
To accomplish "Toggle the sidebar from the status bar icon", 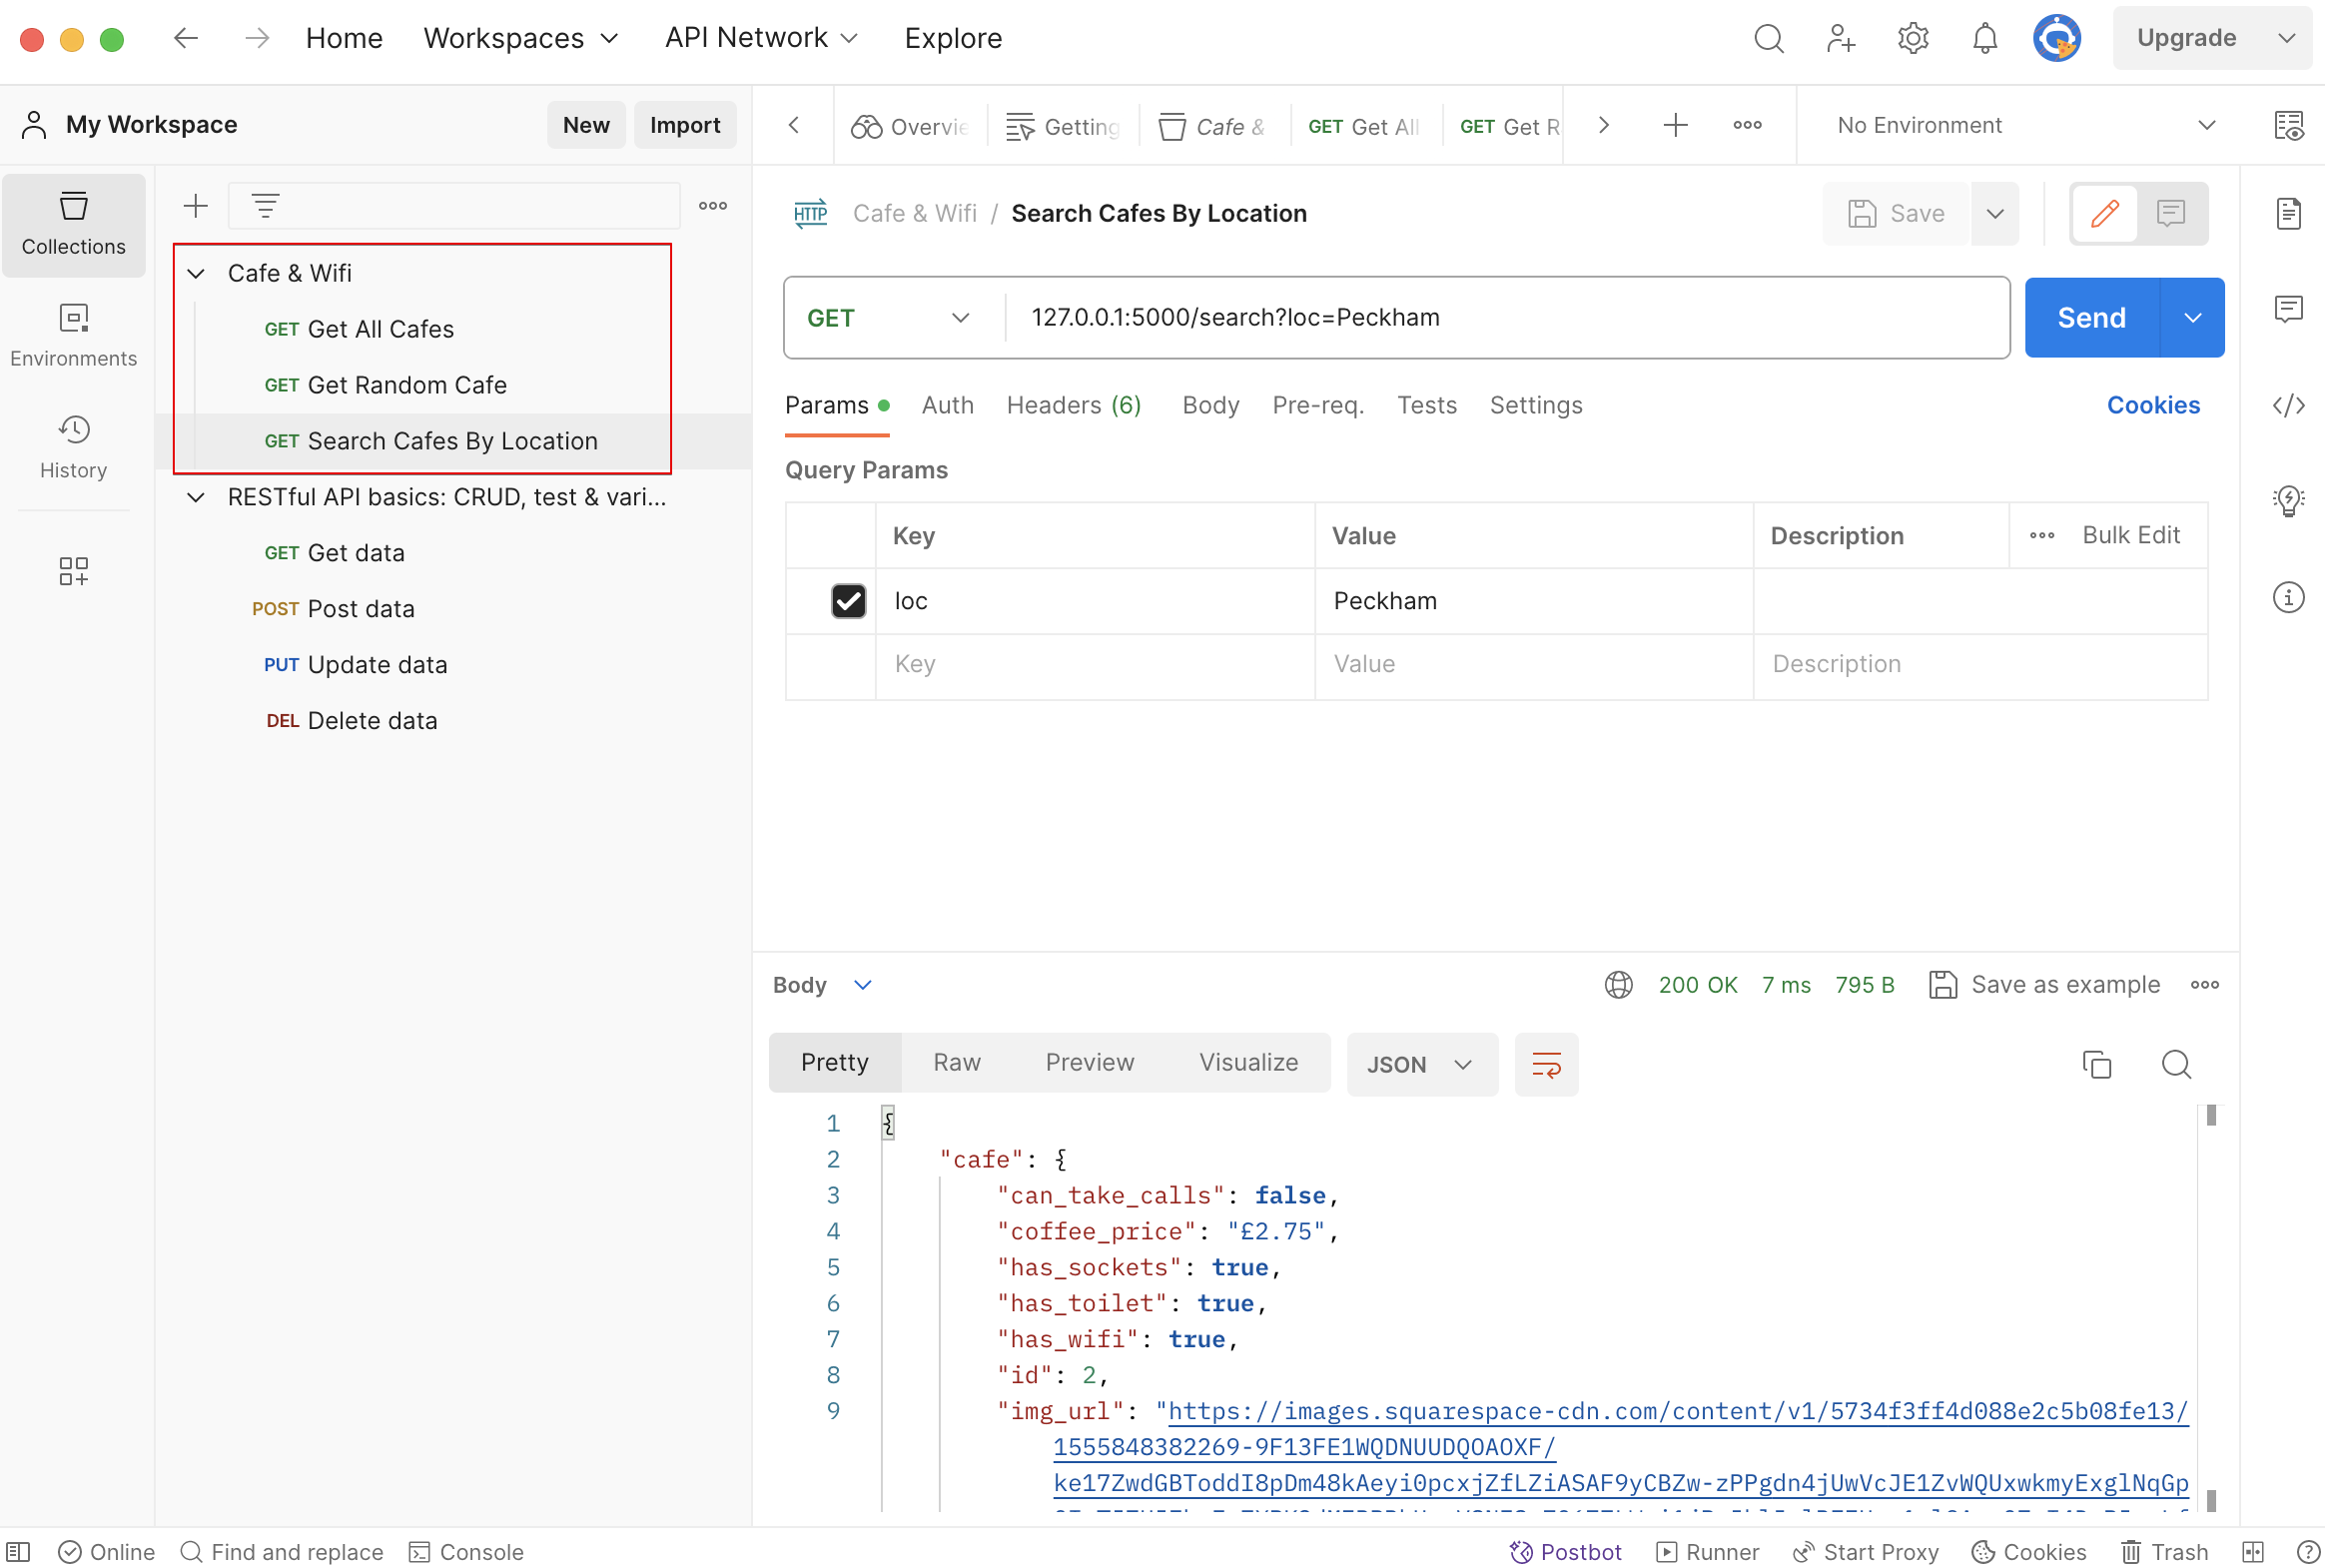I will [x=19, y=1551].
